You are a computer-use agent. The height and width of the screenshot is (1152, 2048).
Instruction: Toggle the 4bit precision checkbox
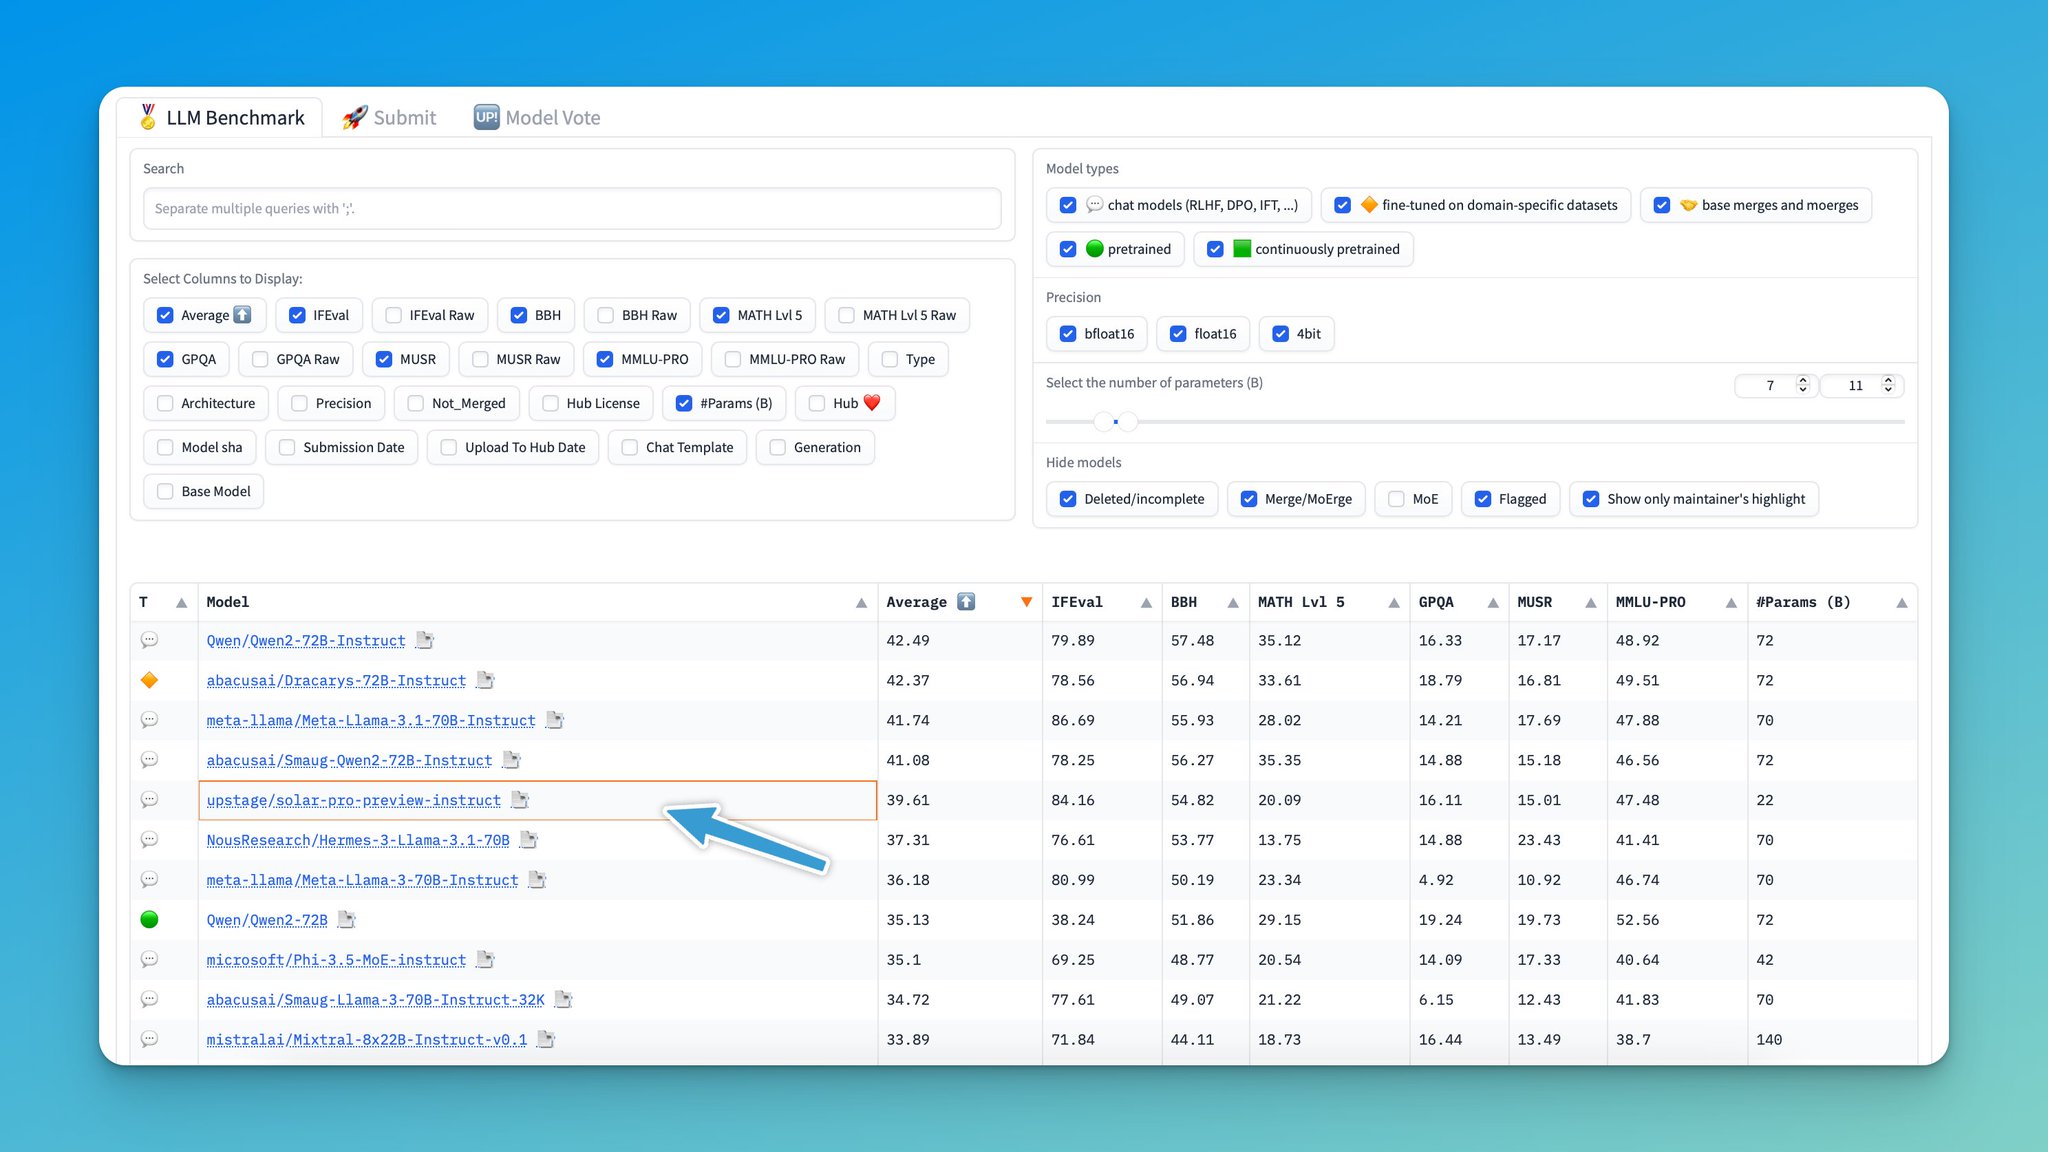[1280, 334]
